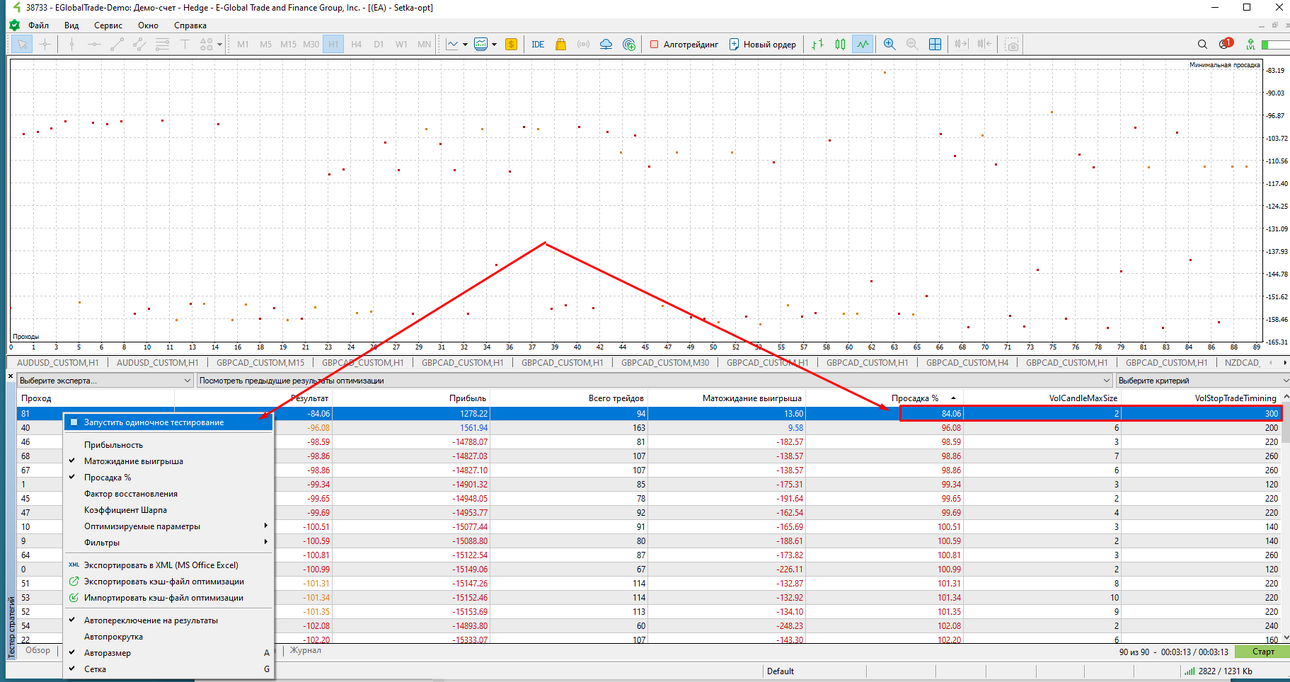Open the Сервис menu
Viewport: 1290px width, 682px height.
pyautogui.click(x=108, y=24)
